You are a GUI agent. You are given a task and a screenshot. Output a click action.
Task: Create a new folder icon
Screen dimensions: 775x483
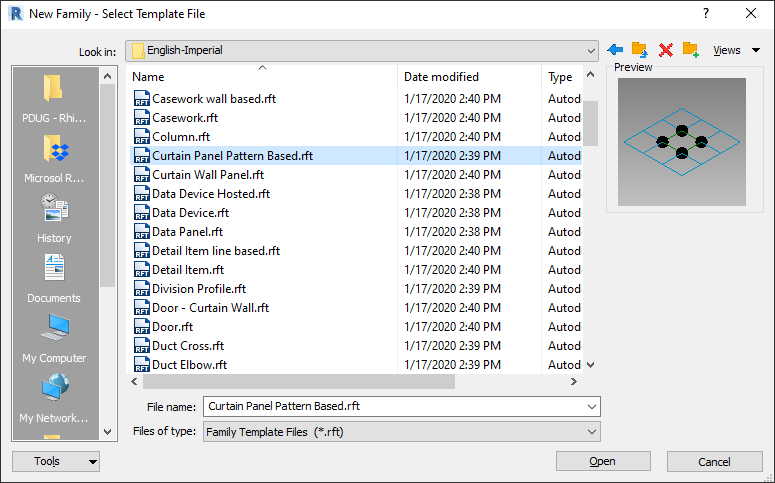[x=690, y=49]
